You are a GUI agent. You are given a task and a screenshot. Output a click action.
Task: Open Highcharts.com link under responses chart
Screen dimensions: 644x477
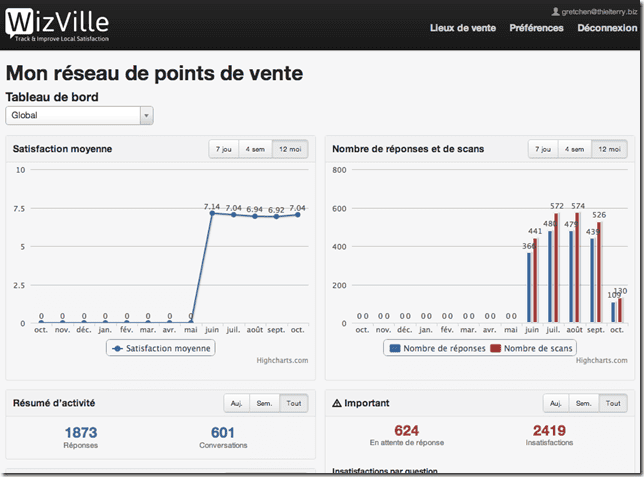pyautogui.click(x=602, y=360)
